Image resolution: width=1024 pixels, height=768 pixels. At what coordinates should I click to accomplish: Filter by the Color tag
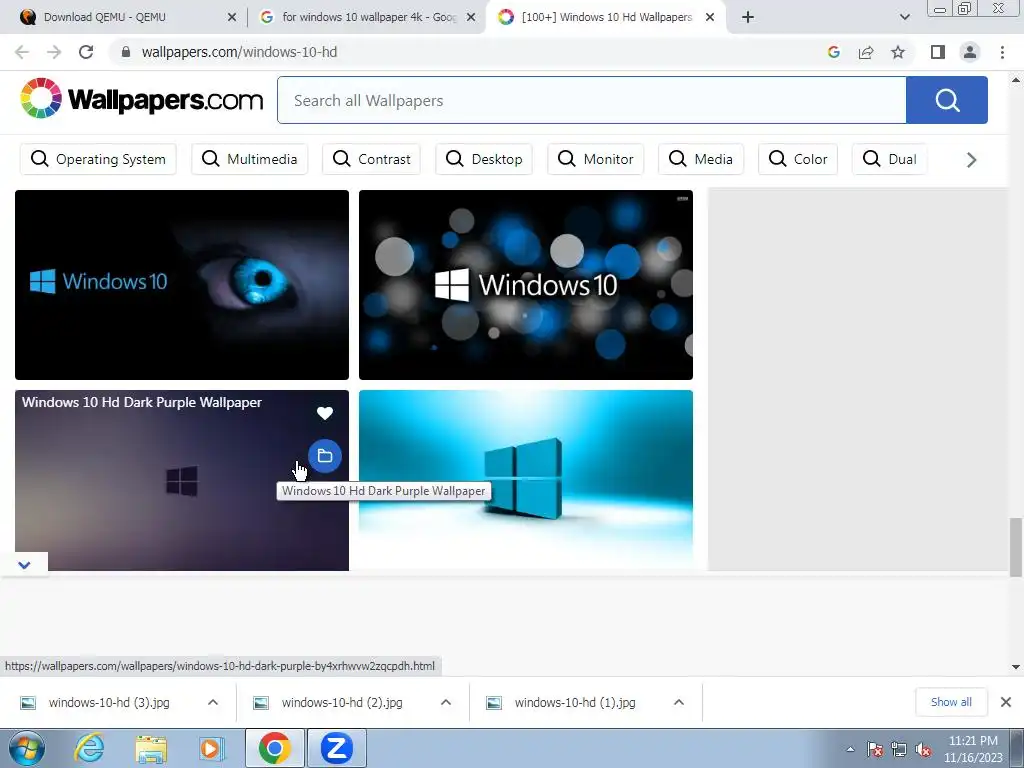pos(797,159)
